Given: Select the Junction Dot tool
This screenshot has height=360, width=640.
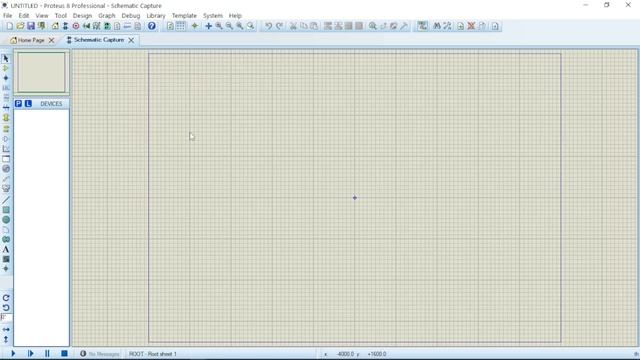Looking at the screenshot, I should 6,78.
